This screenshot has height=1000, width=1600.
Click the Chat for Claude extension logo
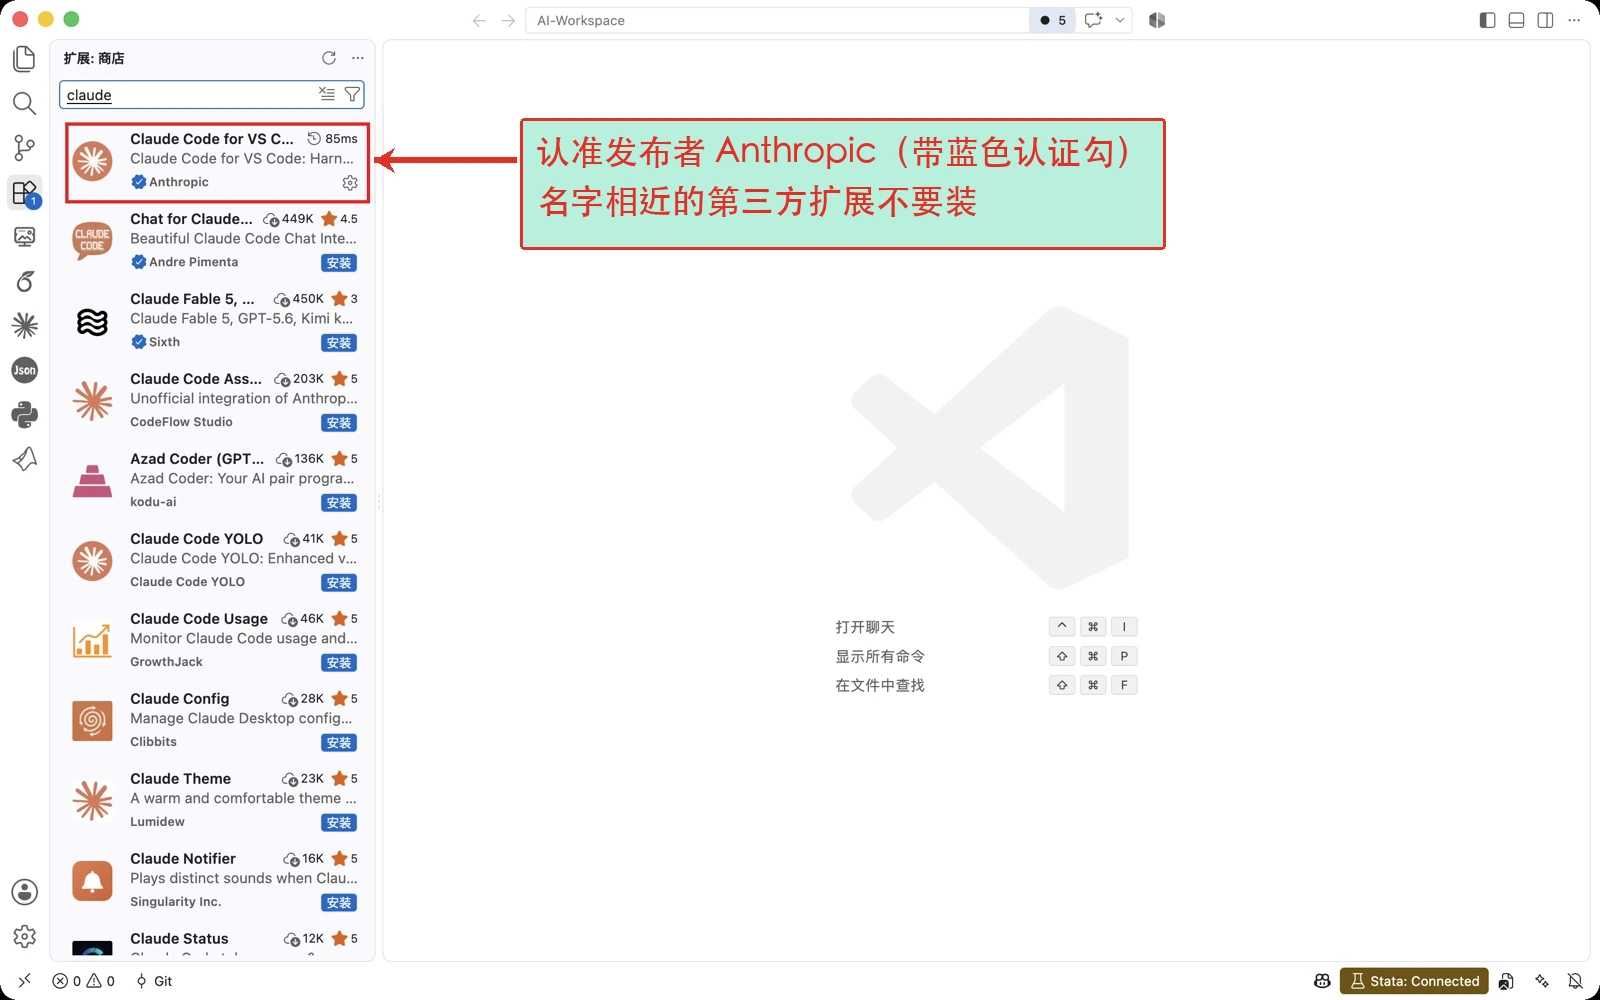pos(92,241)
